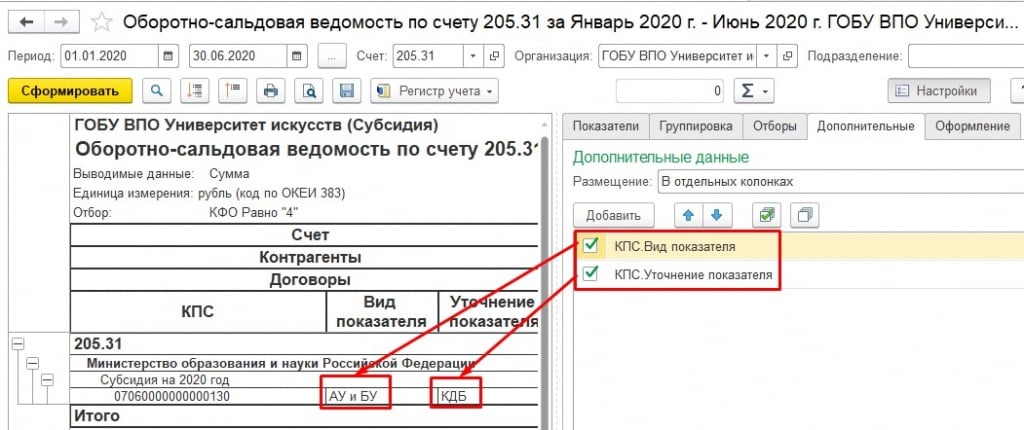The image size is (1024, 430).
Task: Open the magnifier search icon in toolbar
Action: (156, 90)
